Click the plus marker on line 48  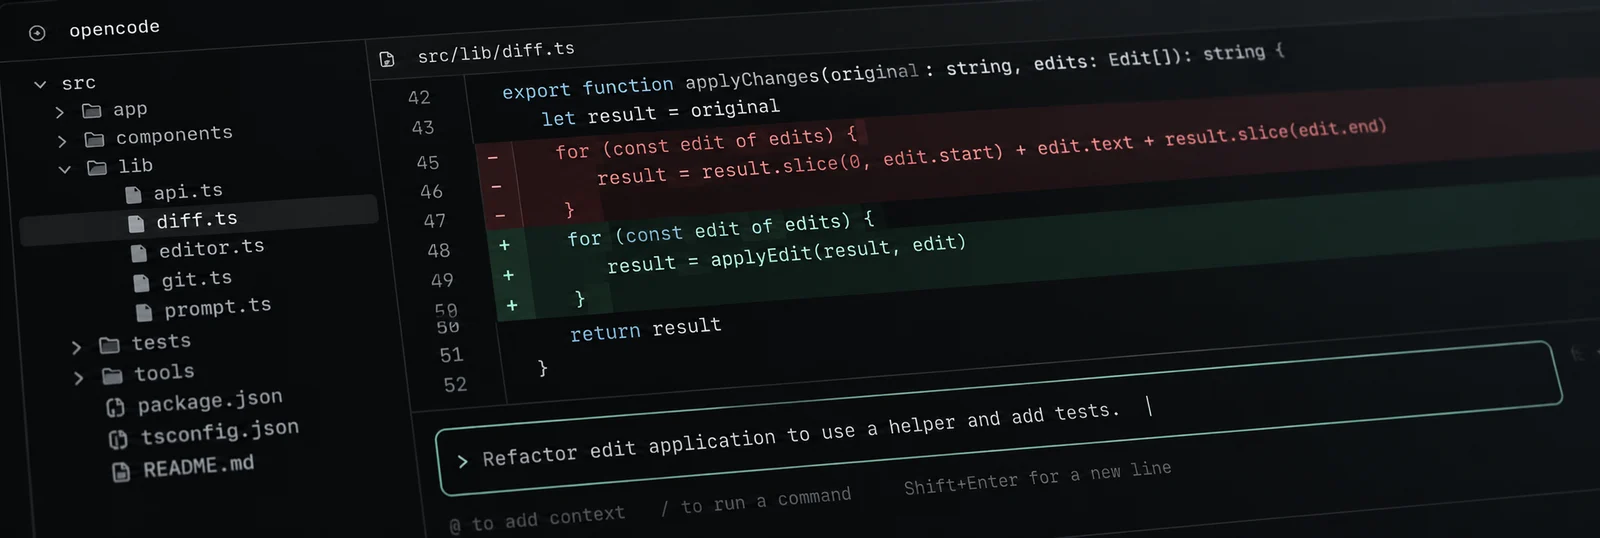(504, 245)
